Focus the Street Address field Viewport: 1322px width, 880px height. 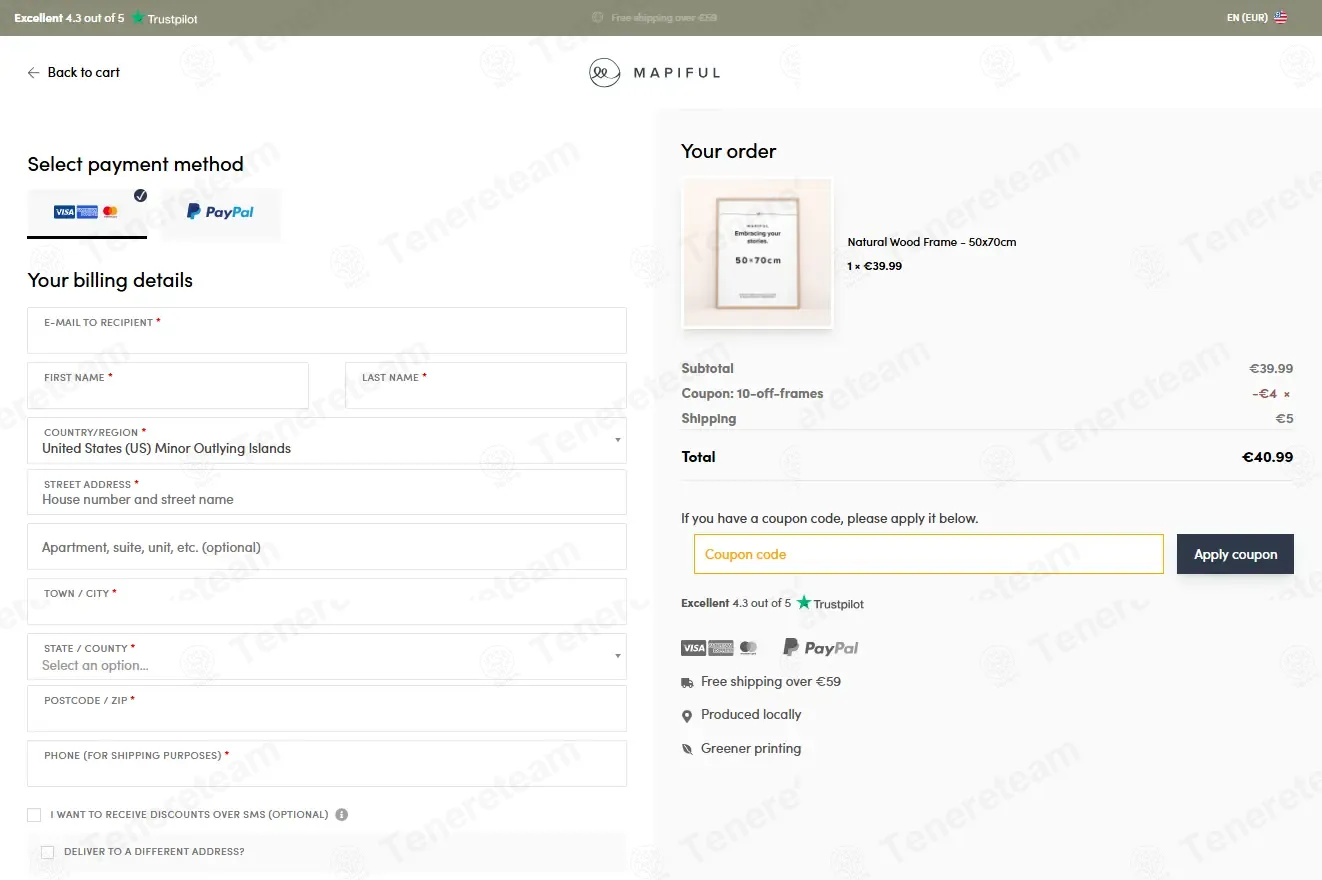(x=327, y=492)
